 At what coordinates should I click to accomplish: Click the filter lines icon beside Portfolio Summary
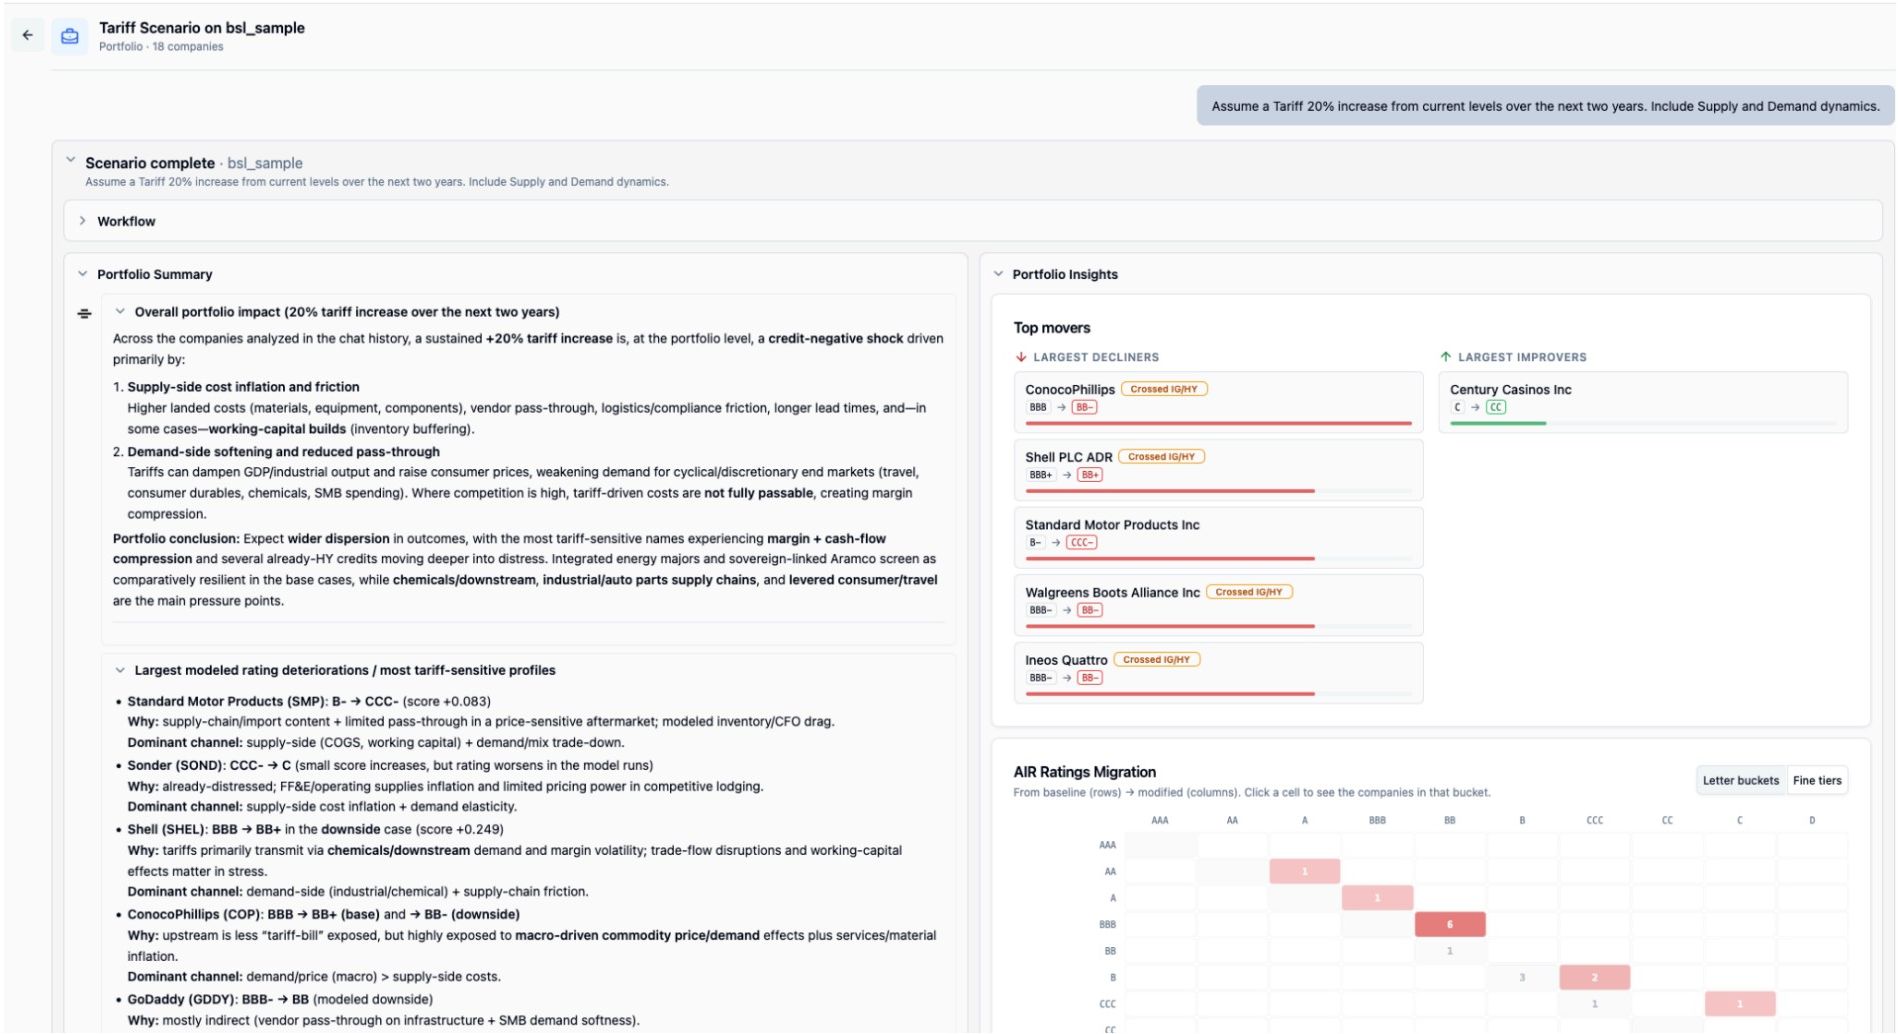pos(84,313)
